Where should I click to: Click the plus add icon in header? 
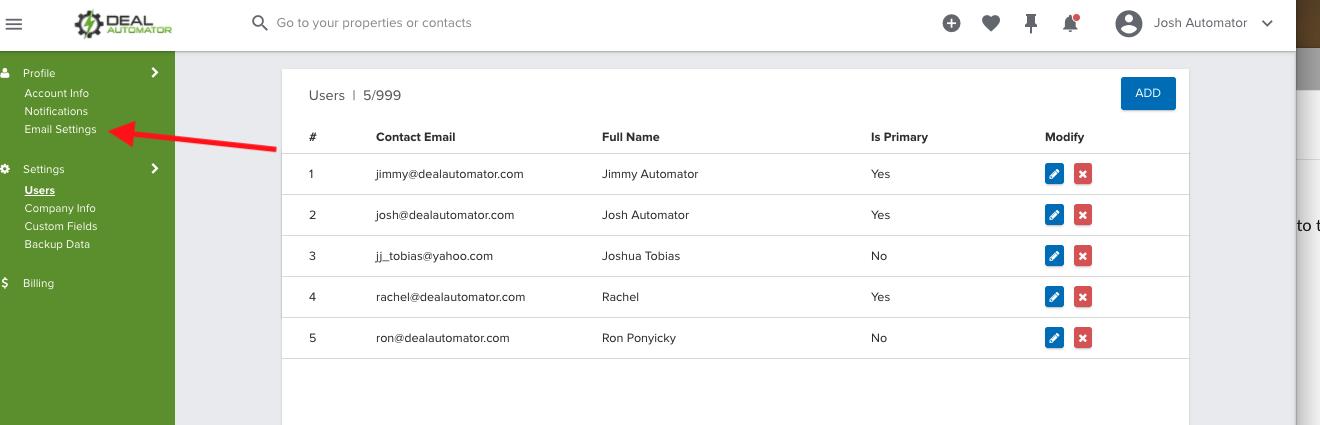[951, 23]
